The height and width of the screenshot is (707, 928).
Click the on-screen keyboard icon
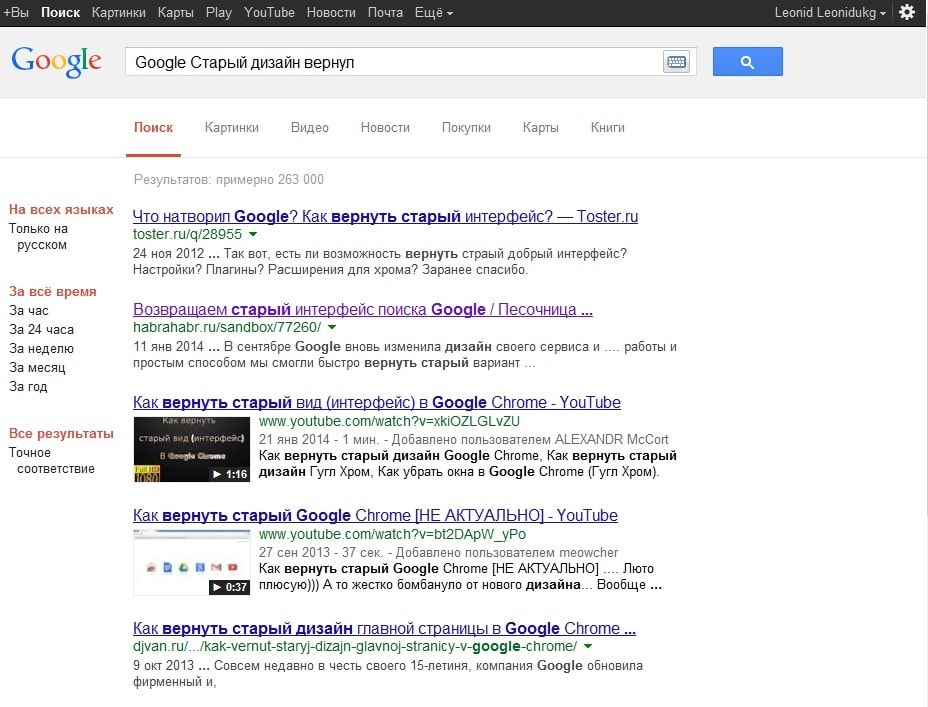pyautogui.click(x=676, y=62)
